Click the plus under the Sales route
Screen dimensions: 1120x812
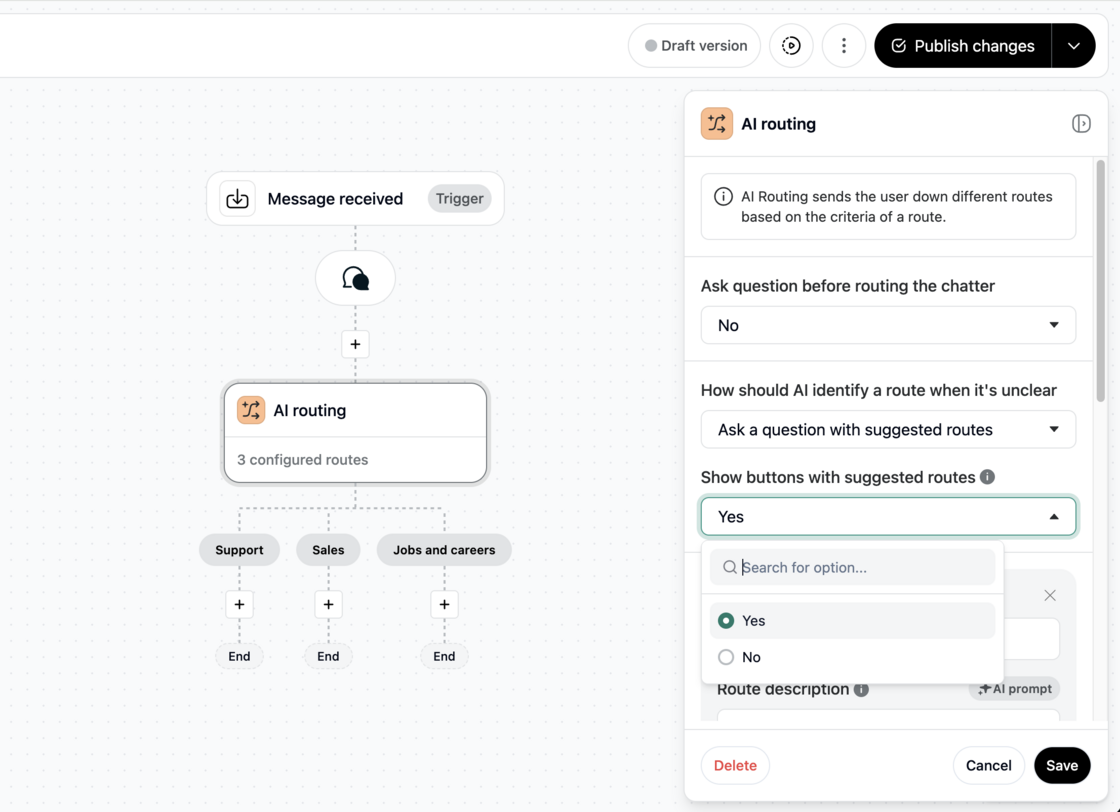point(328,605)
